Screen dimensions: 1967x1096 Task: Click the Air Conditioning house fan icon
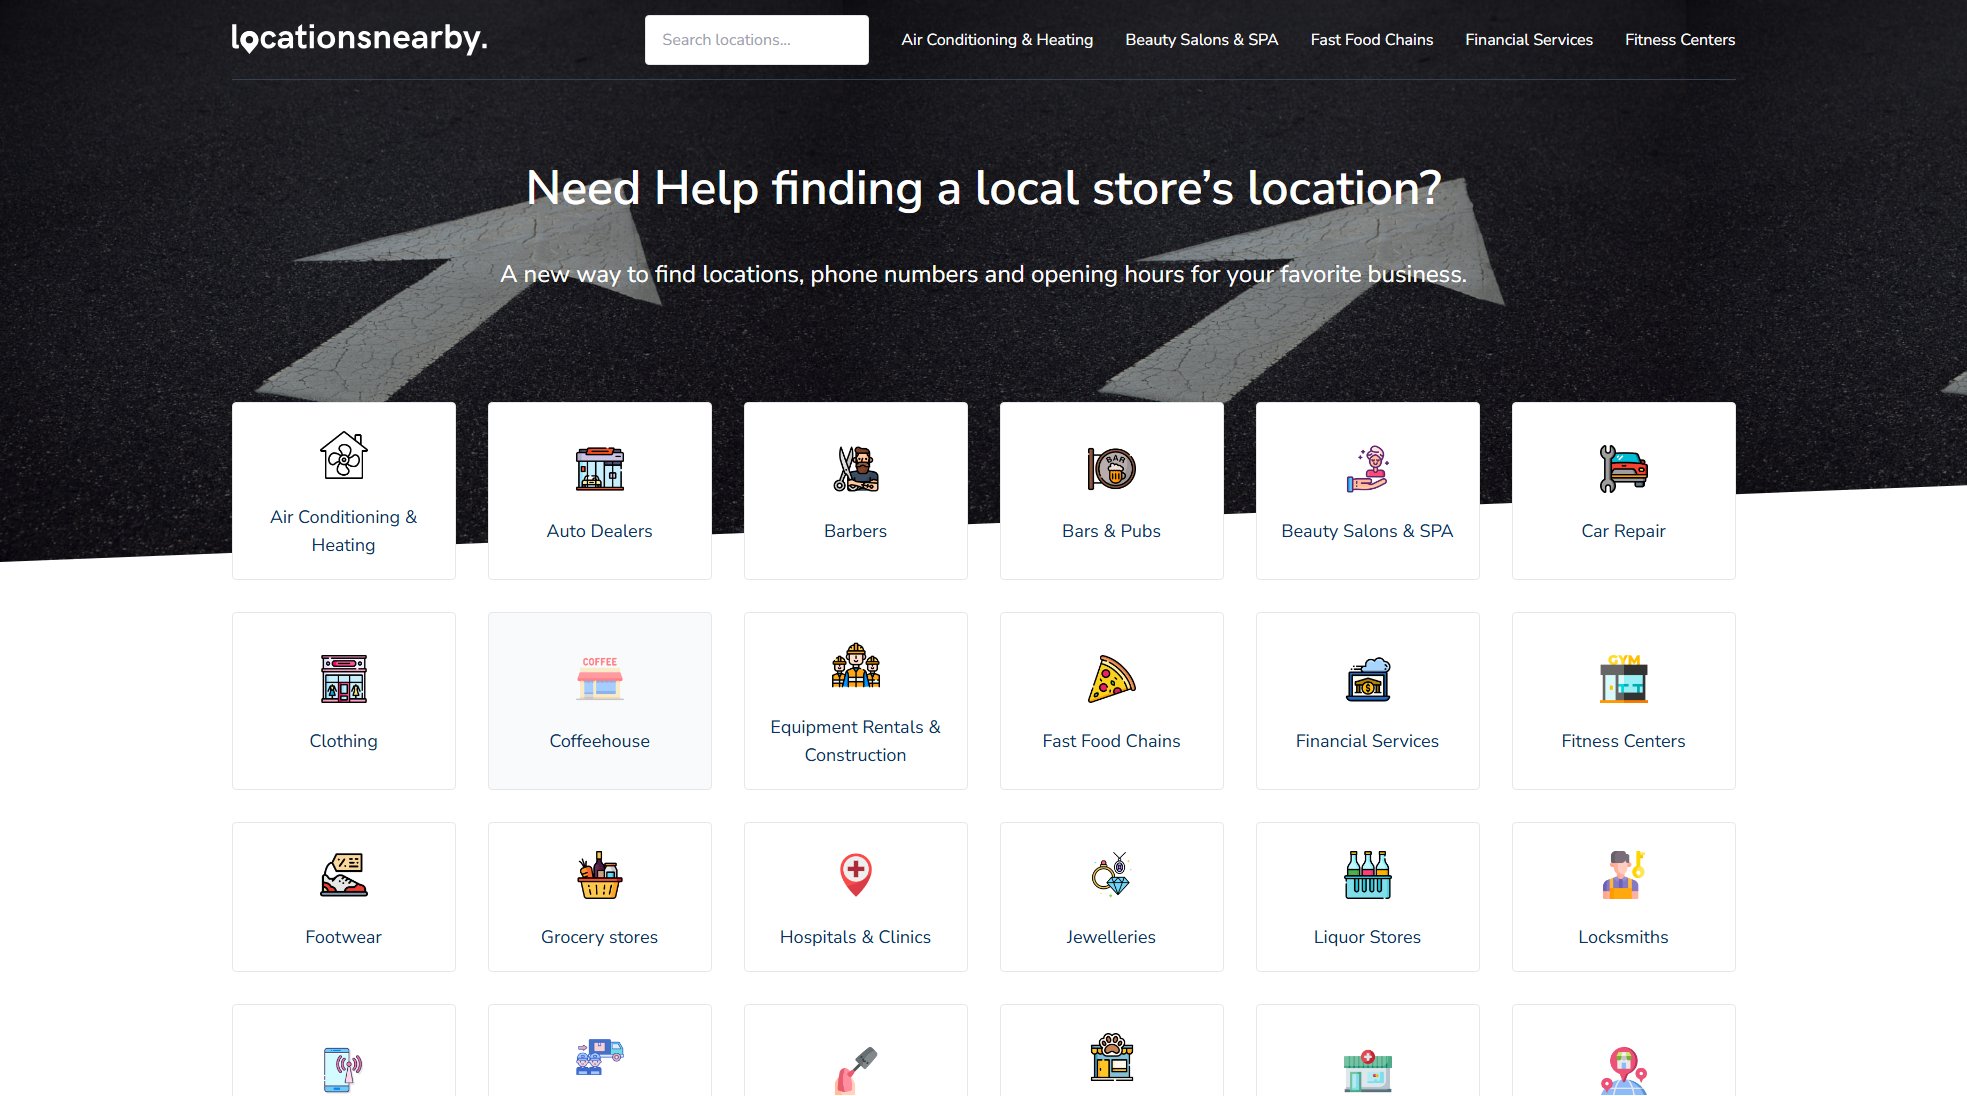343,455
